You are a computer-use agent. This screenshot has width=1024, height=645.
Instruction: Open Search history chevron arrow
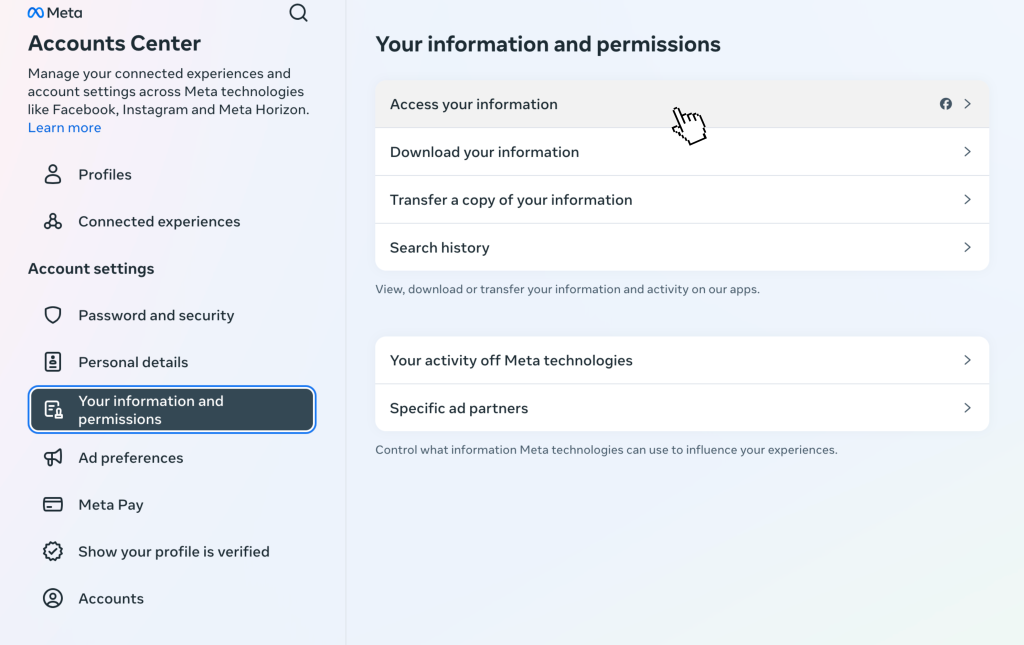click(967, 247)
